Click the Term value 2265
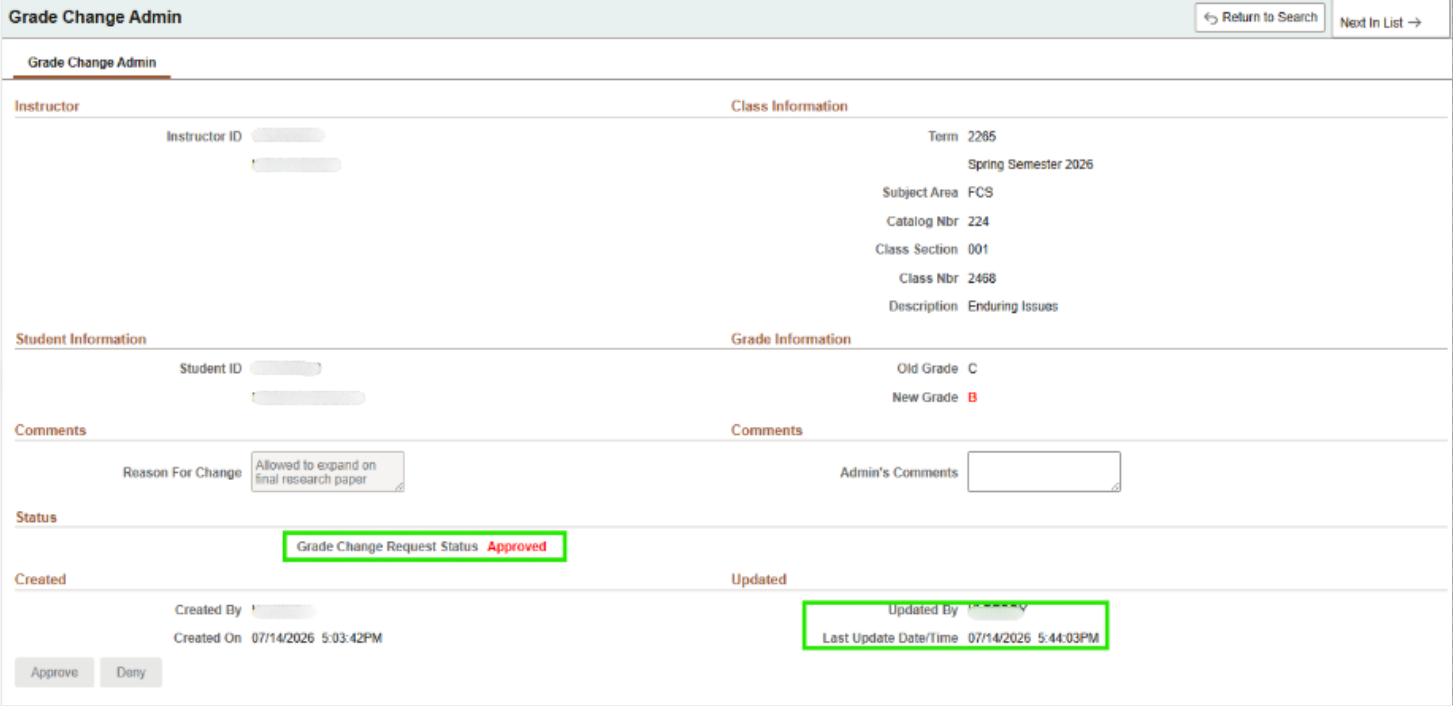Image resolution: width=1453 pixels, height=706 pixels. point(982,137)
